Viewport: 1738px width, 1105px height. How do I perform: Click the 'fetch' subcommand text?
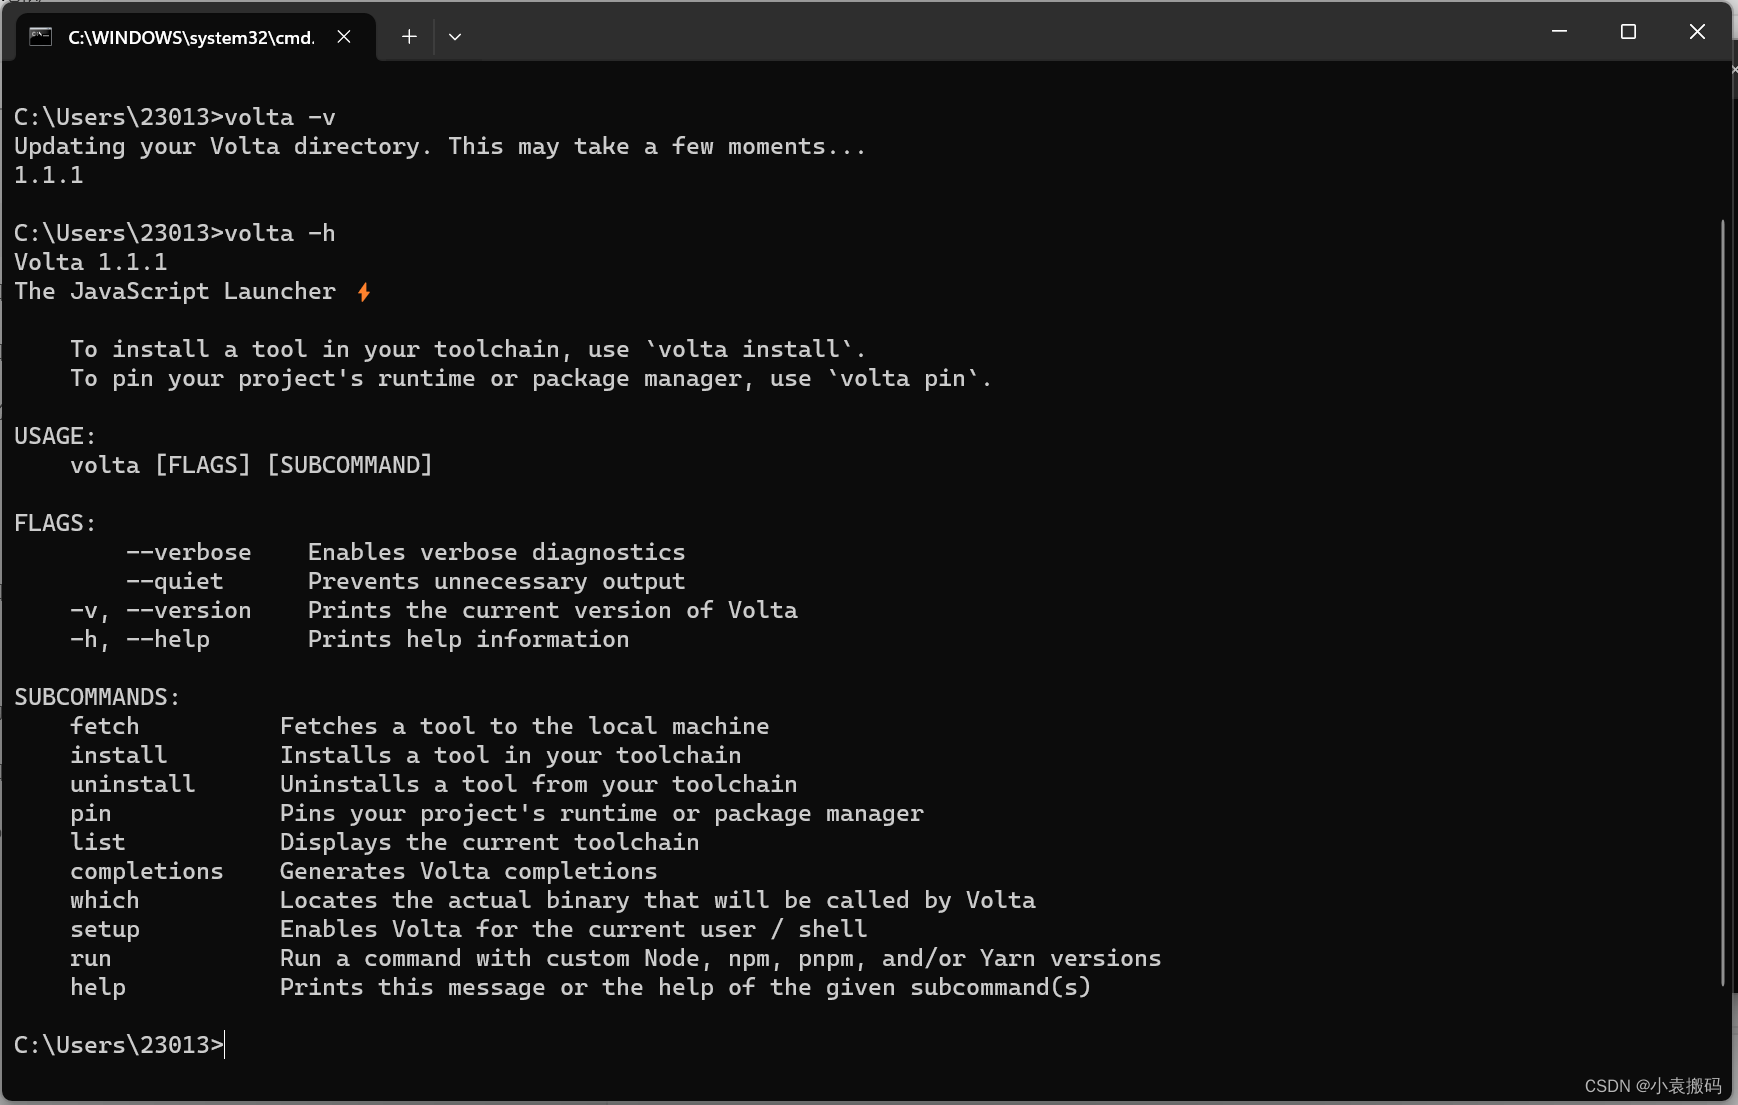point(105,726)
